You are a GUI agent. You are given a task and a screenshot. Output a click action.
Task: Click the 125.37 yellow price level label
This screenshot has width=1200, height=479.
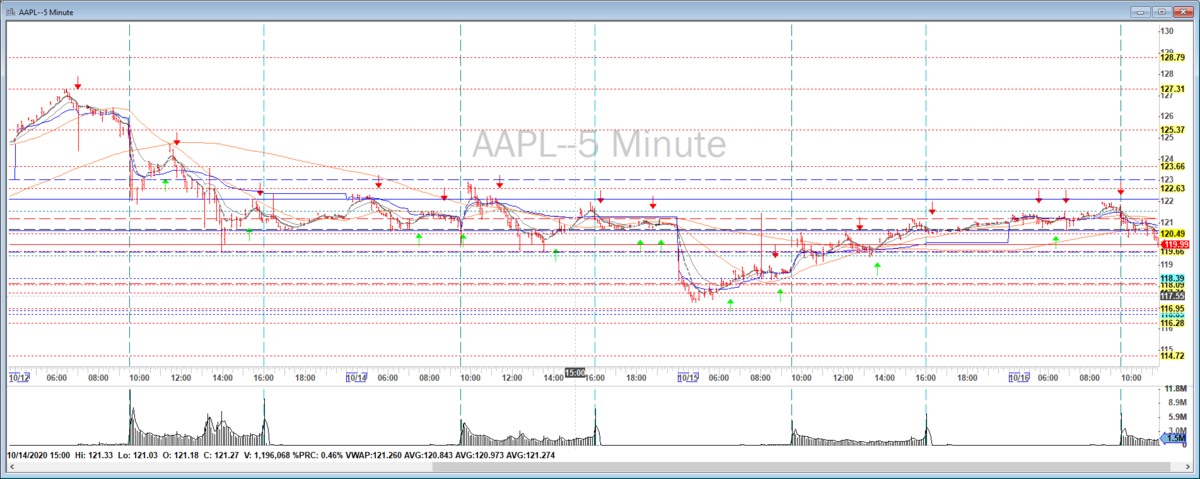[1172, 129]
